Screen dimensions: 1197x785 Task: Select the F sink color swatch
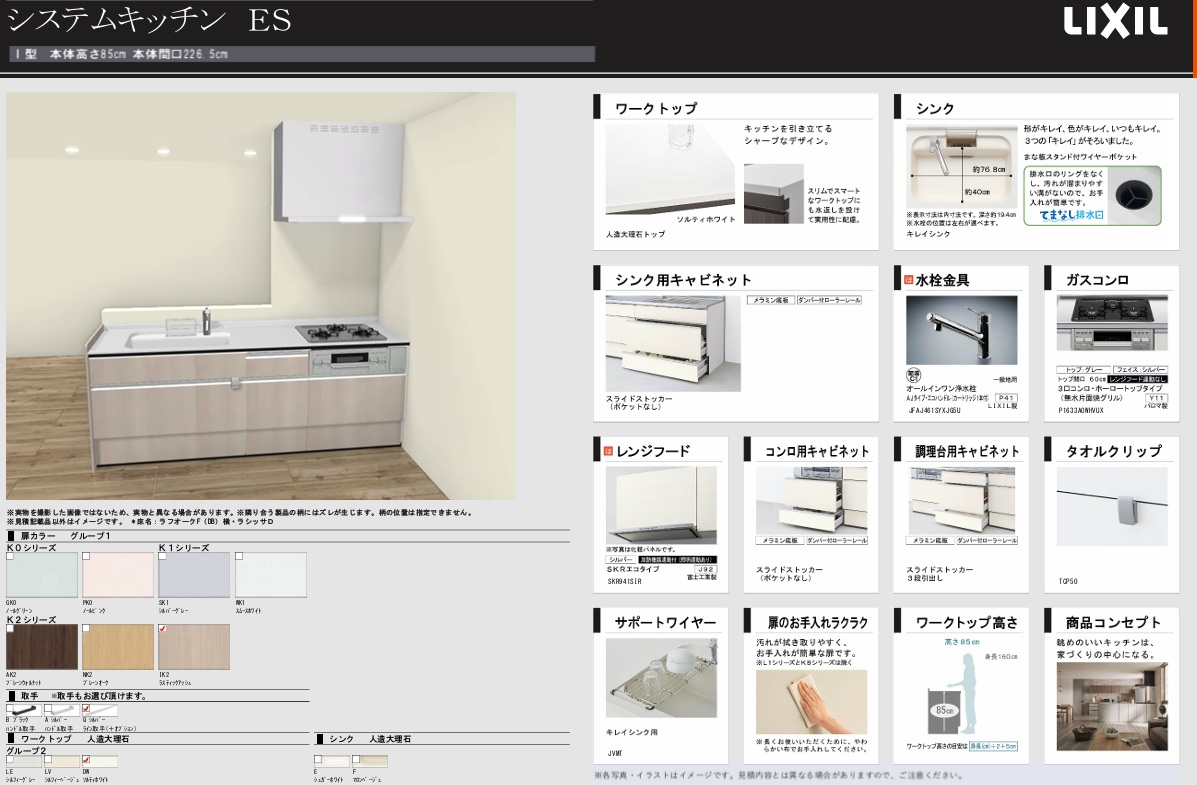(x=369, y=761)
